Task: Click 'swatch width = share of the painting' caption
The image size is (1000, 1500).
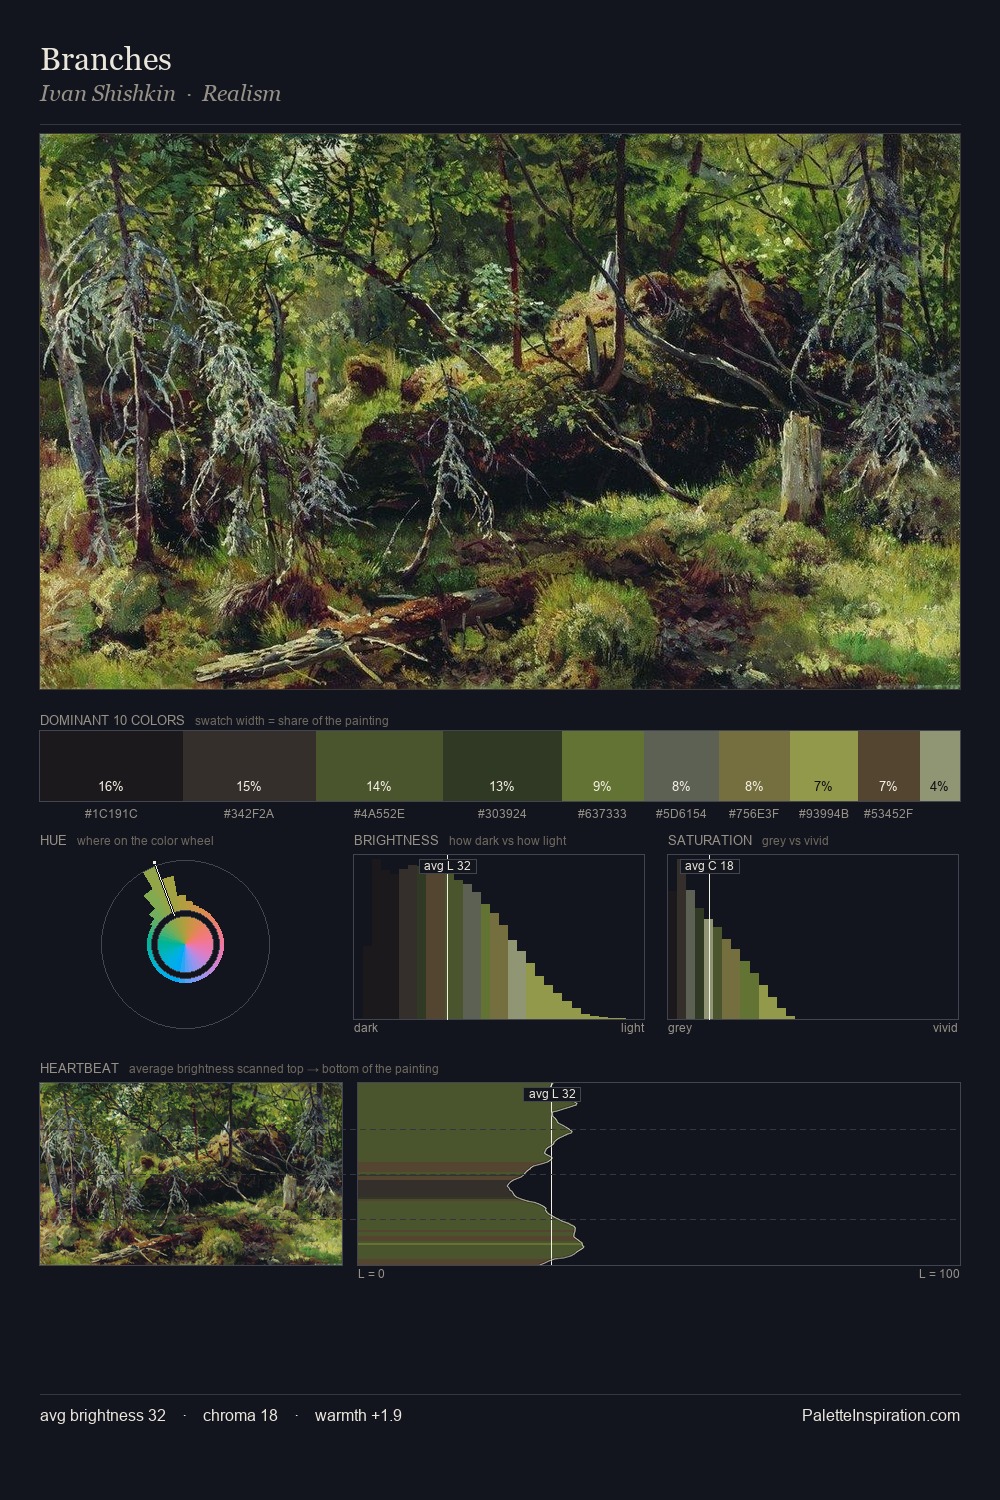Action: click(x=292, y=721)
